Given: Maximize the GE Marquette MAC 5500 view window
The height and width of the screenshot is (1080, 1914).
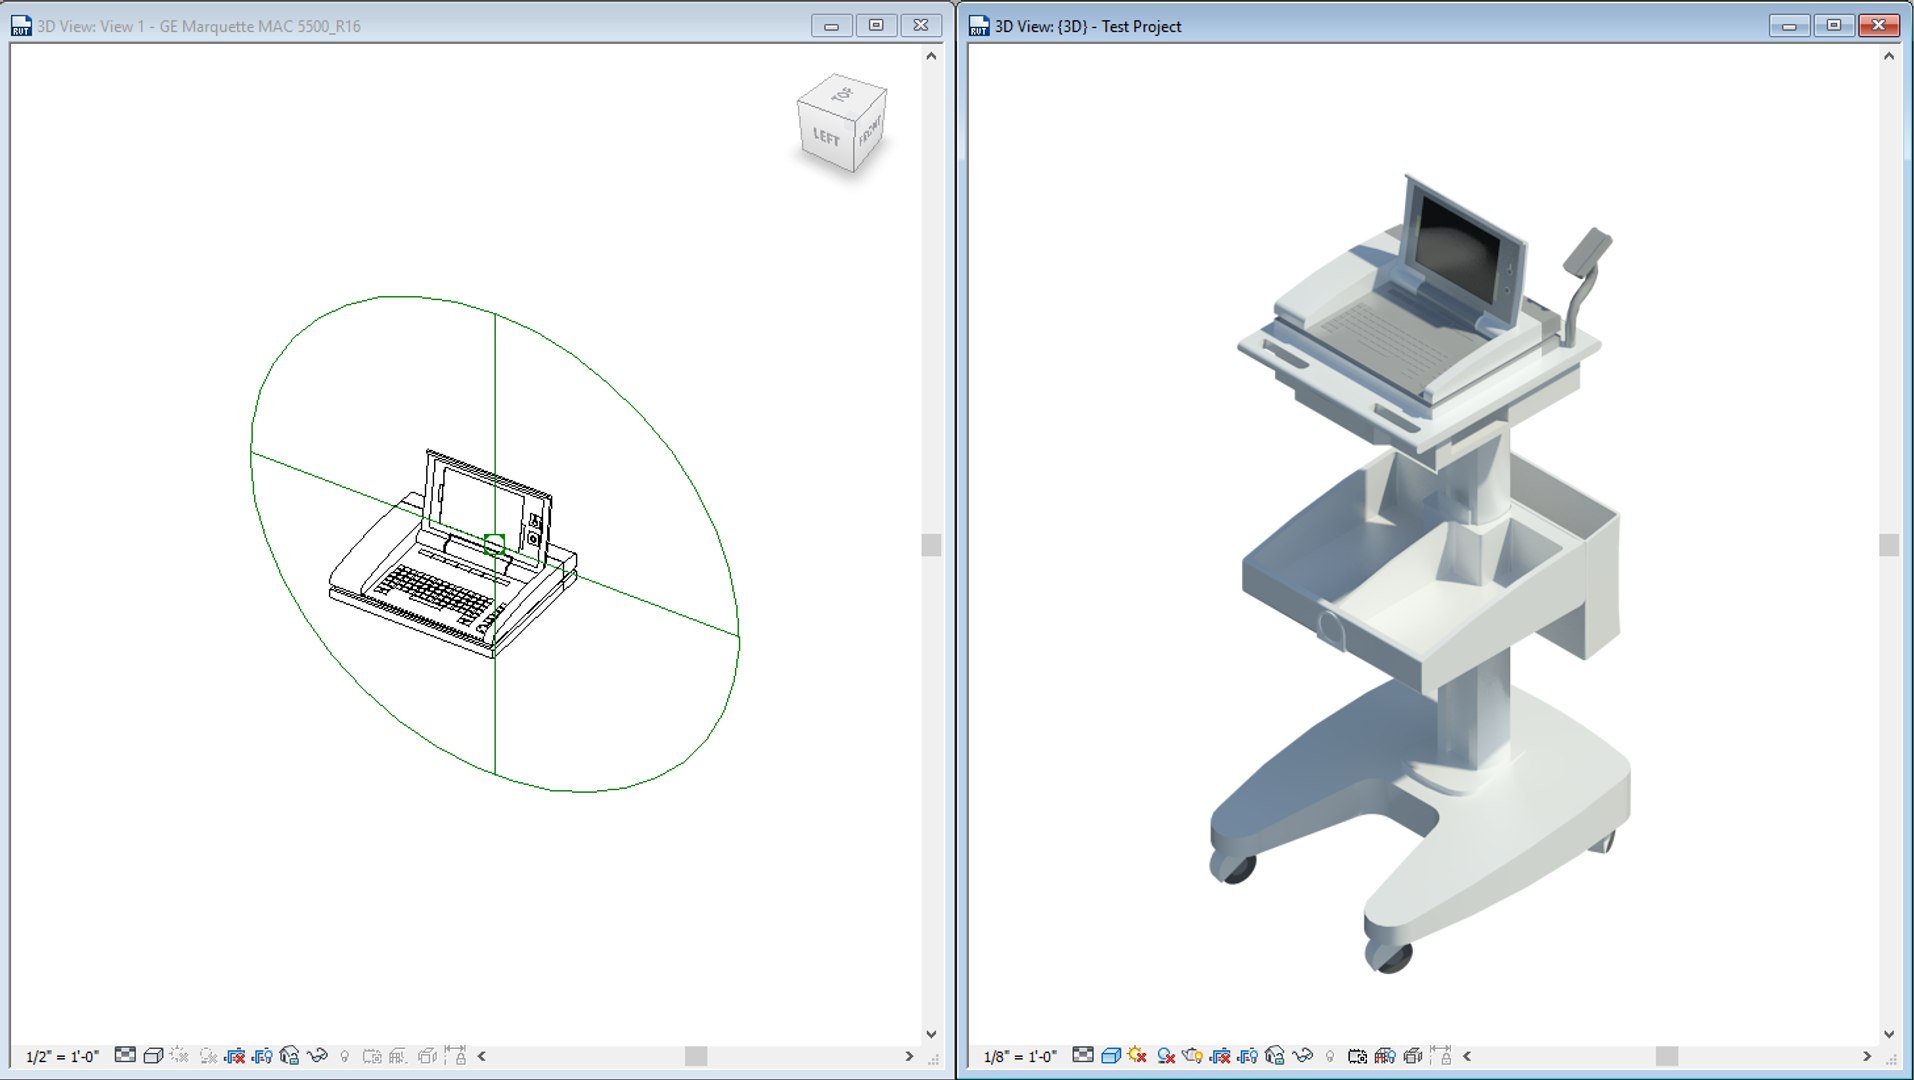Looking at the screenshot, I should [876, 26].
